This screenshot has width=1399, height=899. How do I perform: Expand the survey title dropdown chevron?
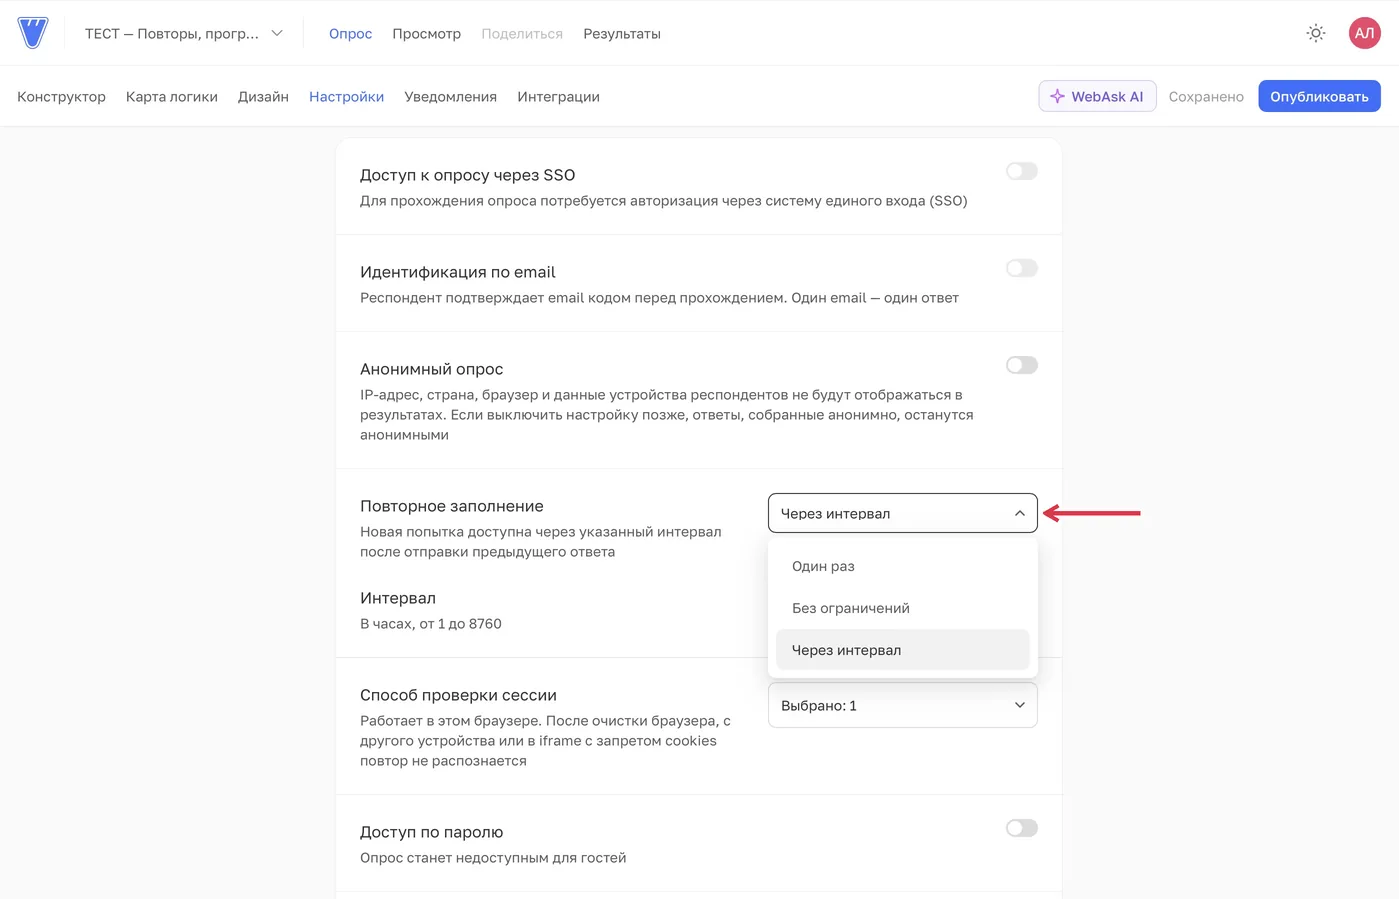[277, 33]
